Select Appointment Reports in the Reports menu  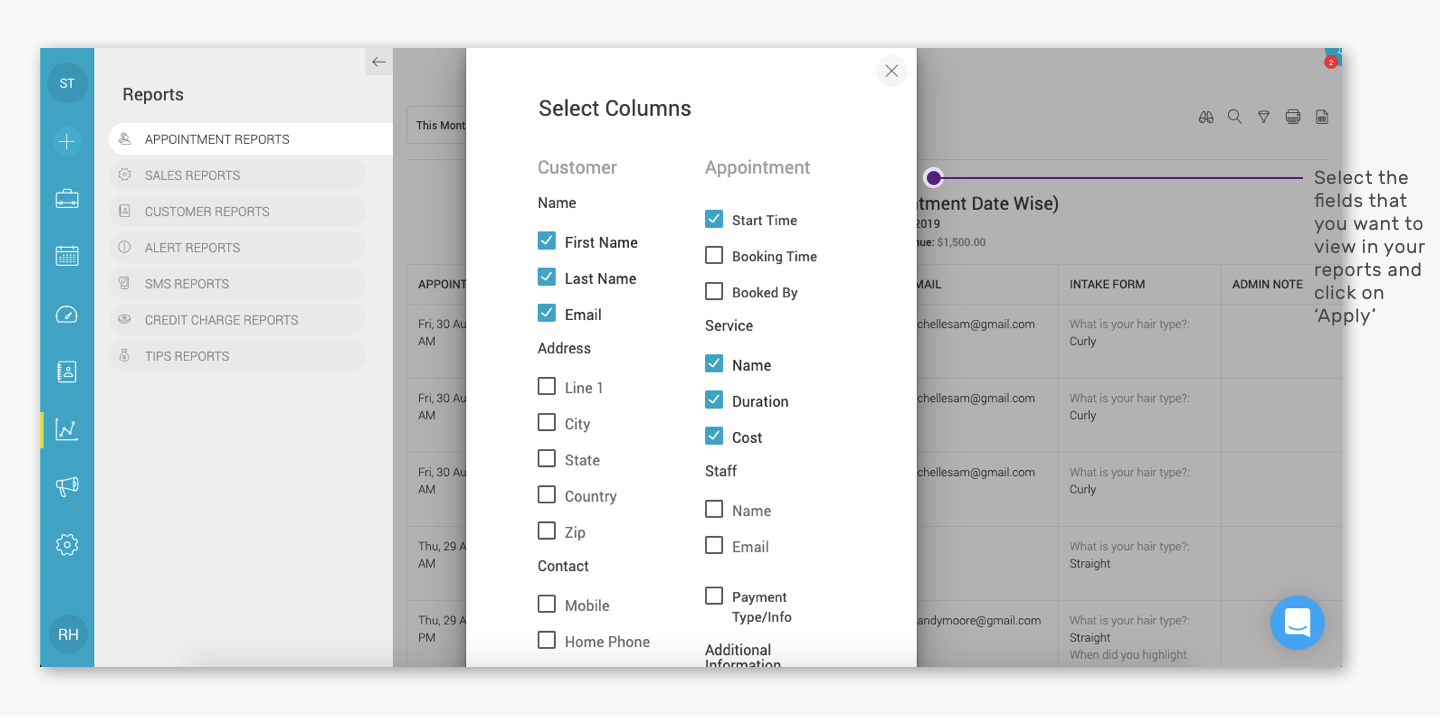(x=250, y=139)
